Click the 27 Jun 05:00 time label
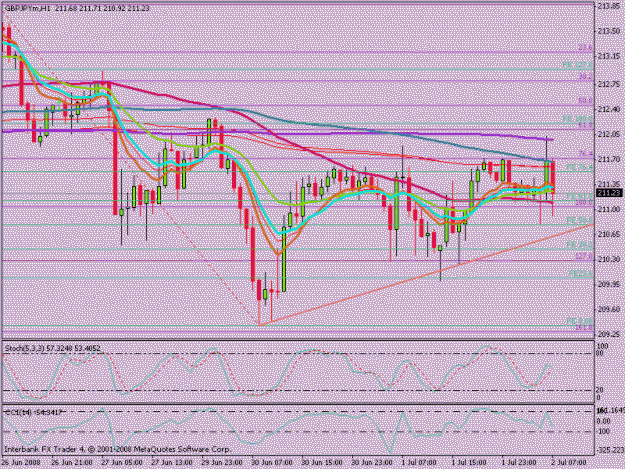 tap(122, 463)
